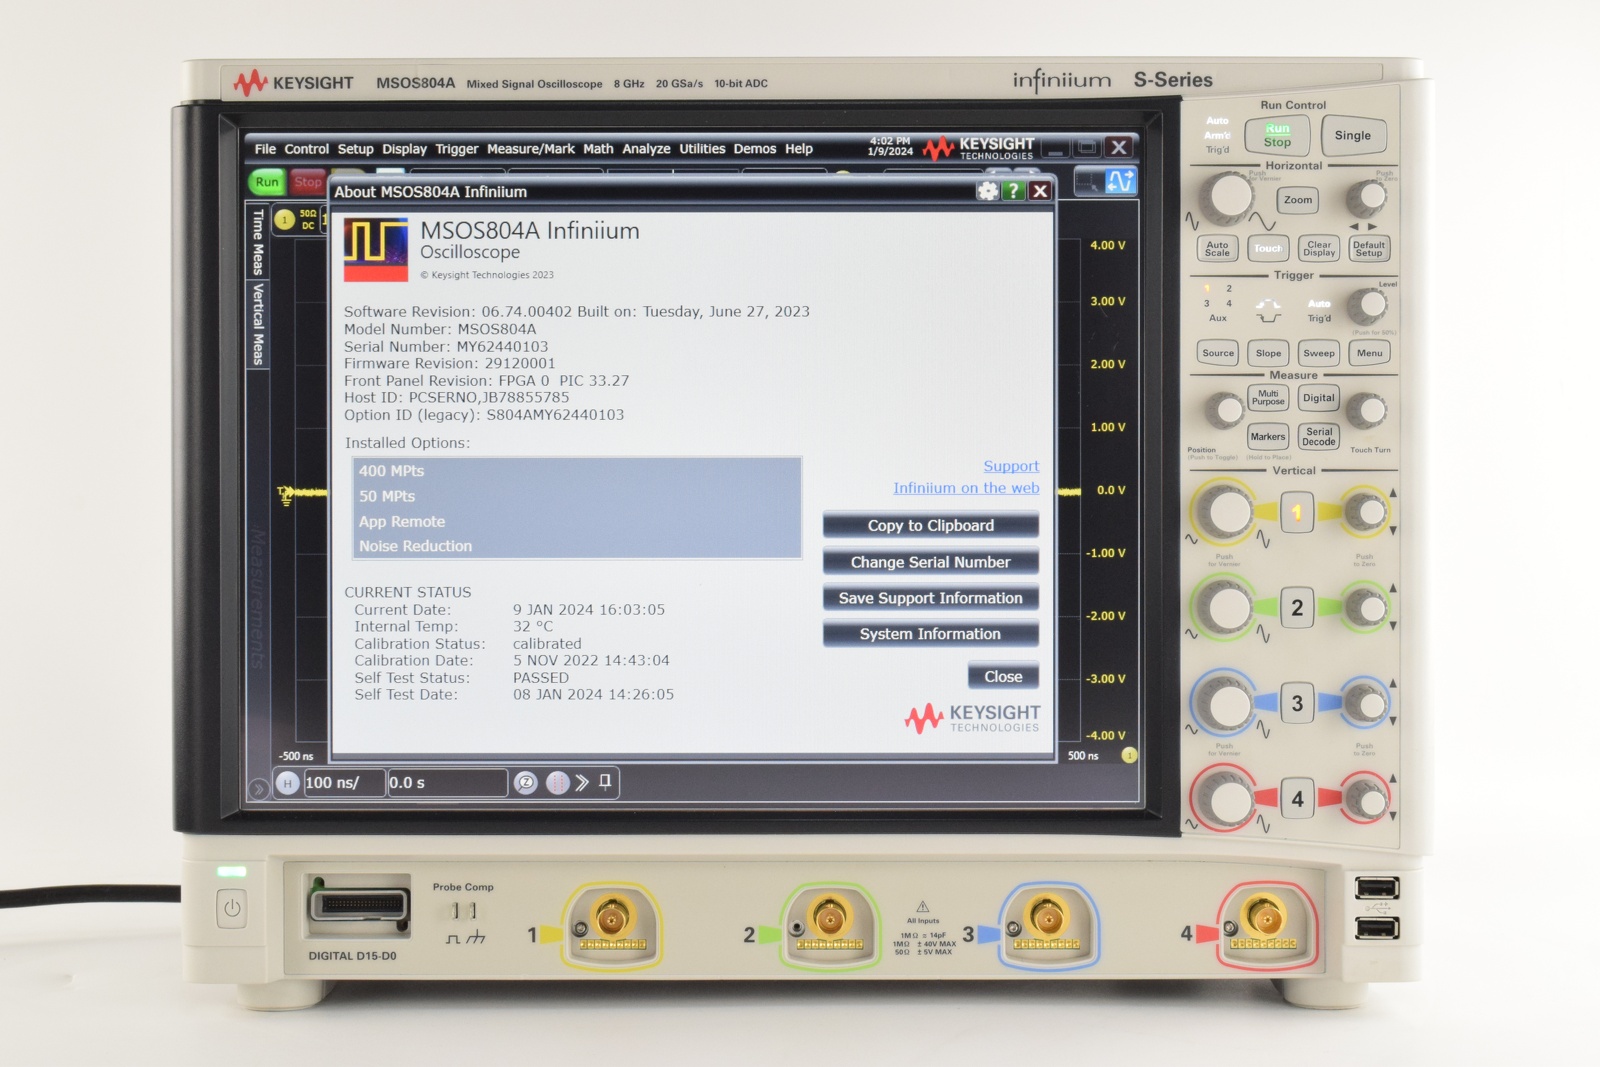Click the Close button in About dialog
Screen dimensions: 1600x1067
(x=1003, y=677)
